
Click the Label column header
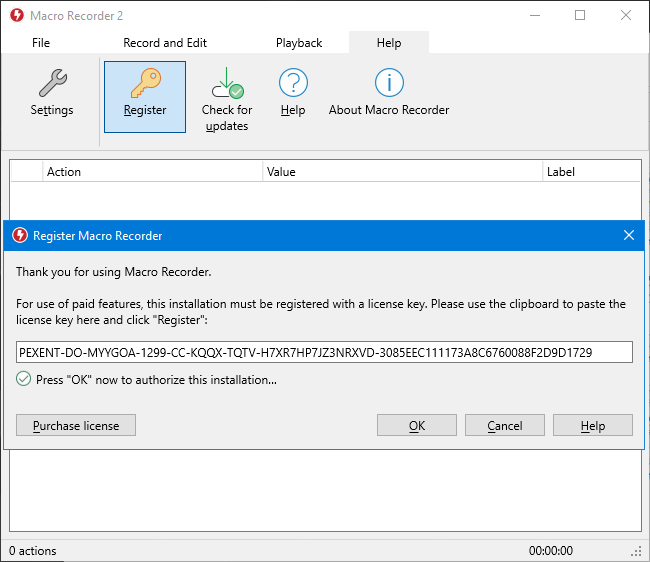pos(592,172)
